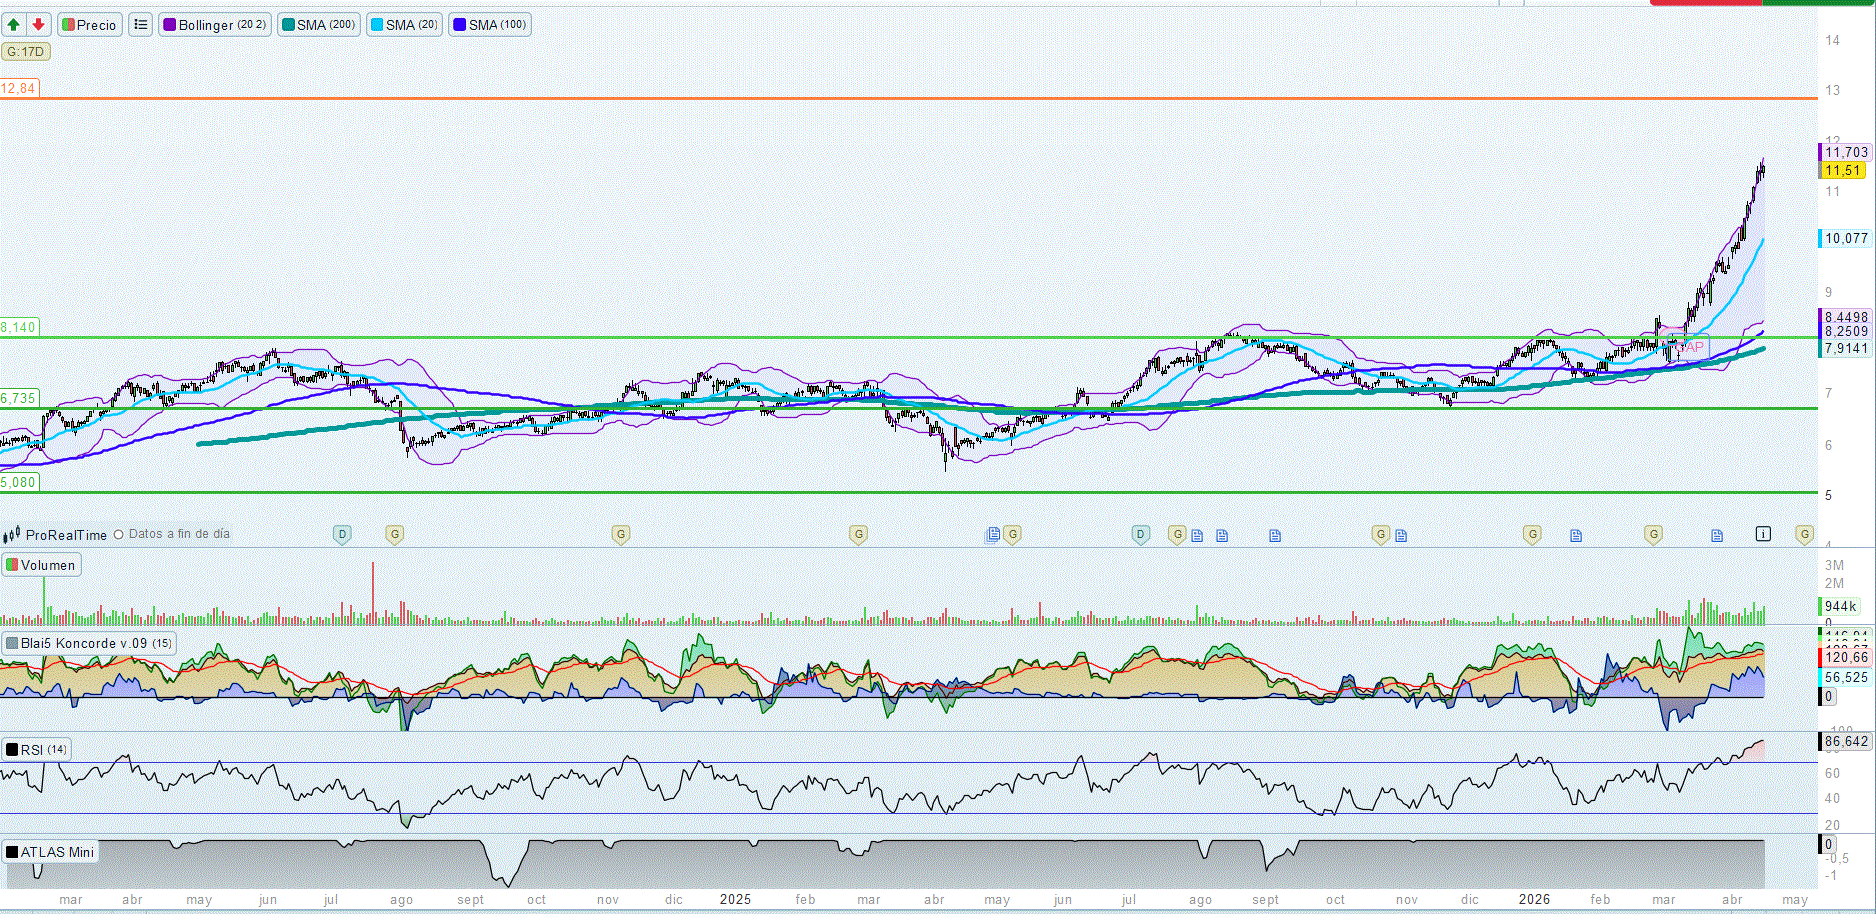
Task: Click the cyan SMA (20) color swatch
Action: [376, 25]
